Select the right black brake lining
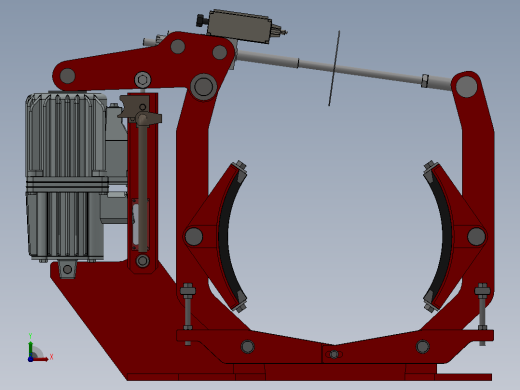 click(x=441, y=237)
